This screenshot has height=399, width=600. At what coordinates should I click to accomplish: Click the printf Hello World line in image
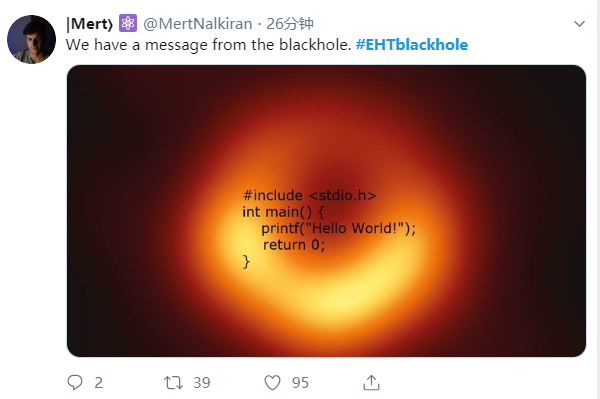click(338, 228)
